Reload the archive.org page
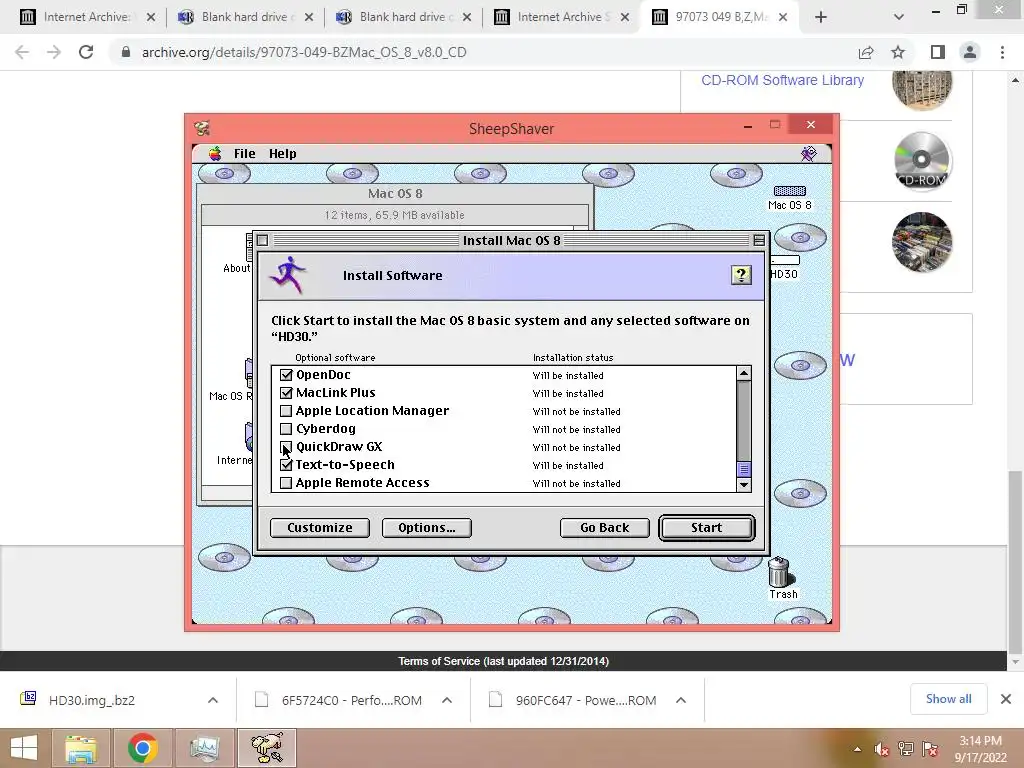Viewport: 1024px width, 768px height. point(86,52)
